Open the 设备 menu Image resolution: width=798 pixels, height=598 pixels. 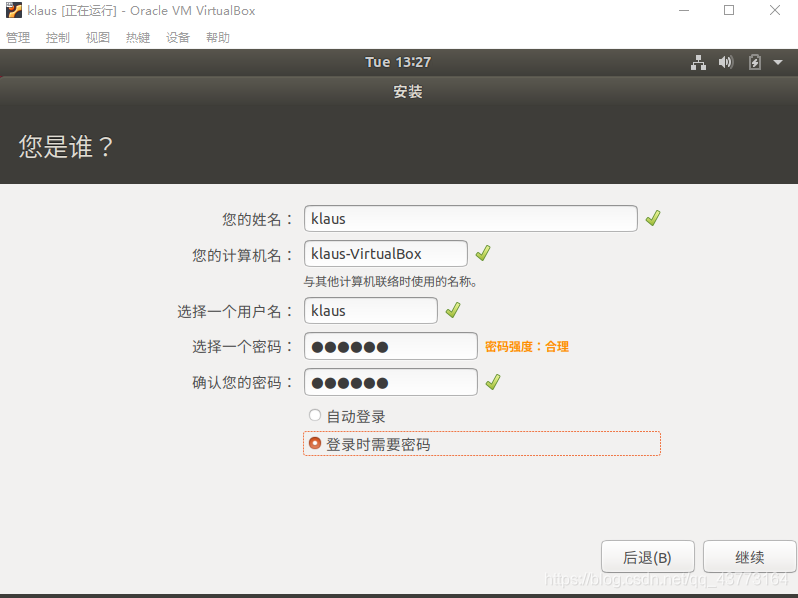point(178,37)
